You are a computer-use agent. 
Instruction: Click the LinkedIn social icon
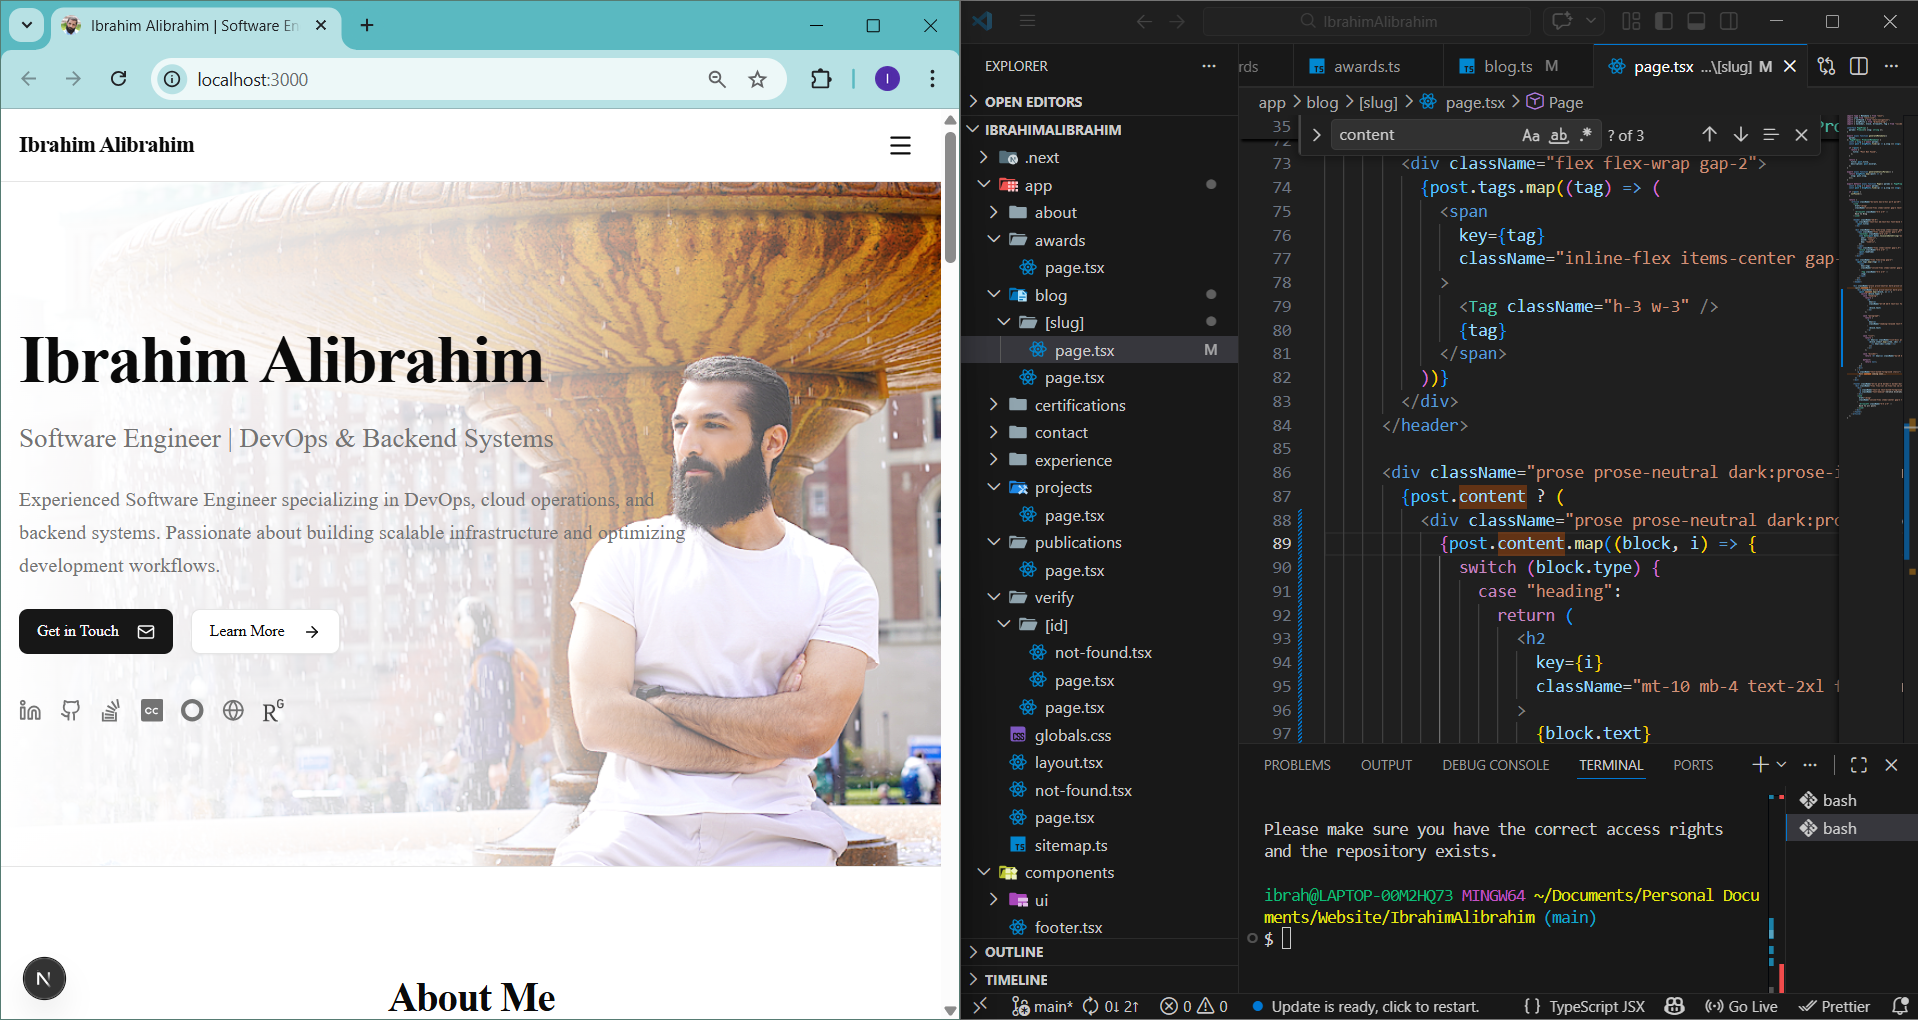30,711
